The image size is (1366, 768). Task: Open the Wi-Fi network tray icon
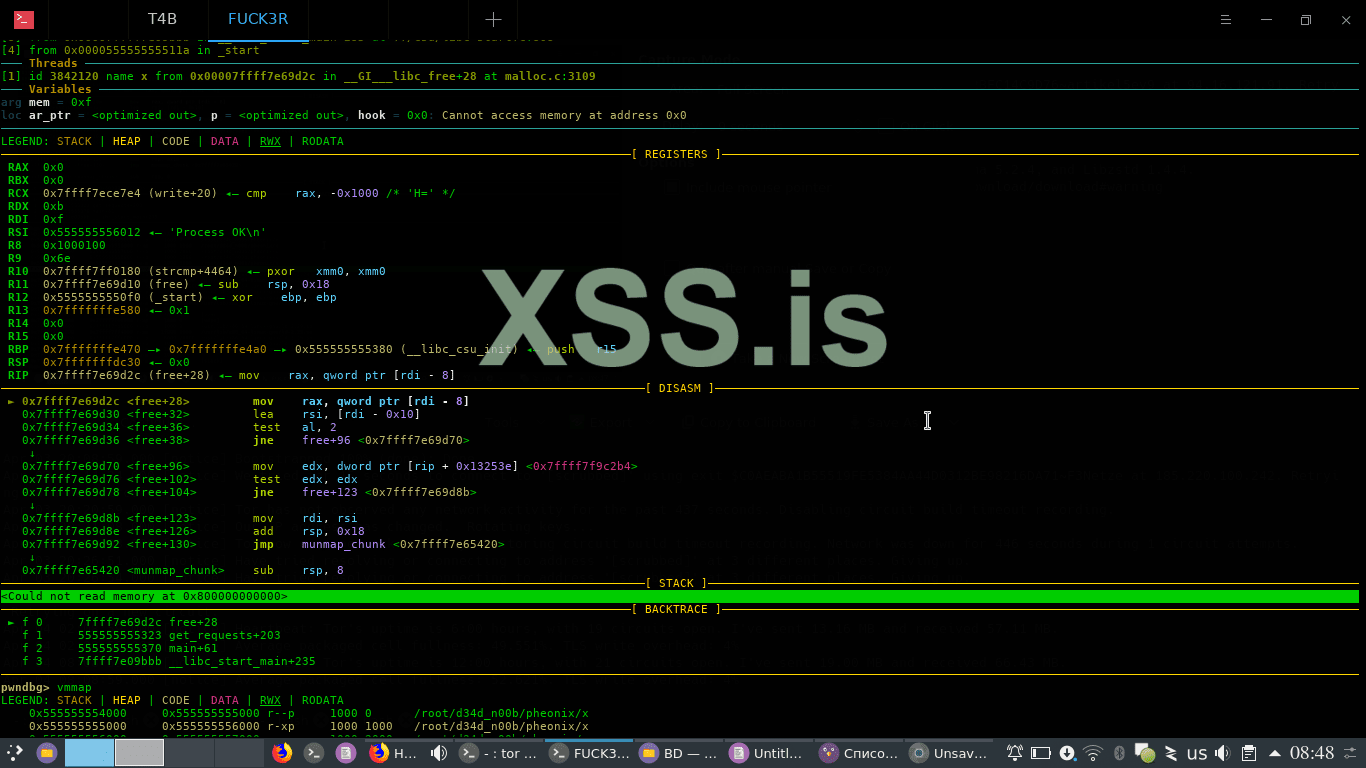[1093, 753]
